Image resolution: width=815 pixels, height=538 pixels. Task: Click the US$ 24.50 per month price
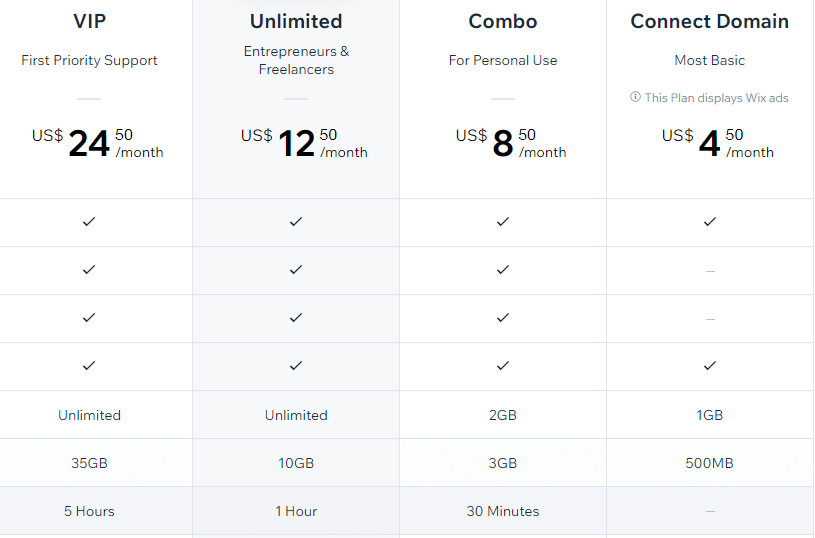(x=97, y=143)
